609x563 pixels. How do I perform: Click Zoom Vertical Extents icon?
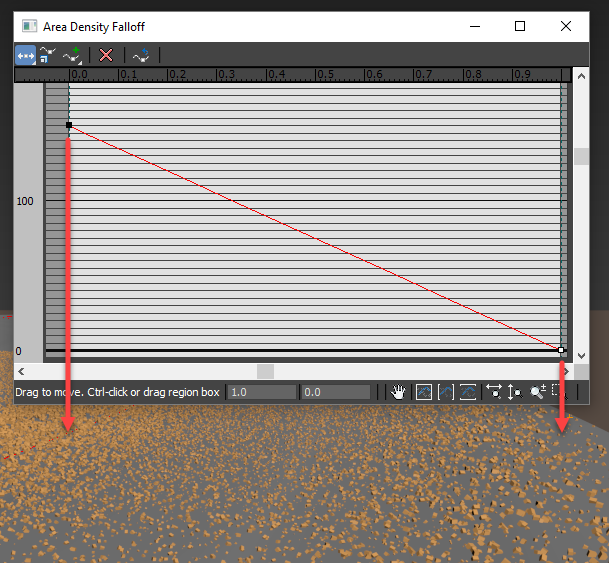pos(467,392)
